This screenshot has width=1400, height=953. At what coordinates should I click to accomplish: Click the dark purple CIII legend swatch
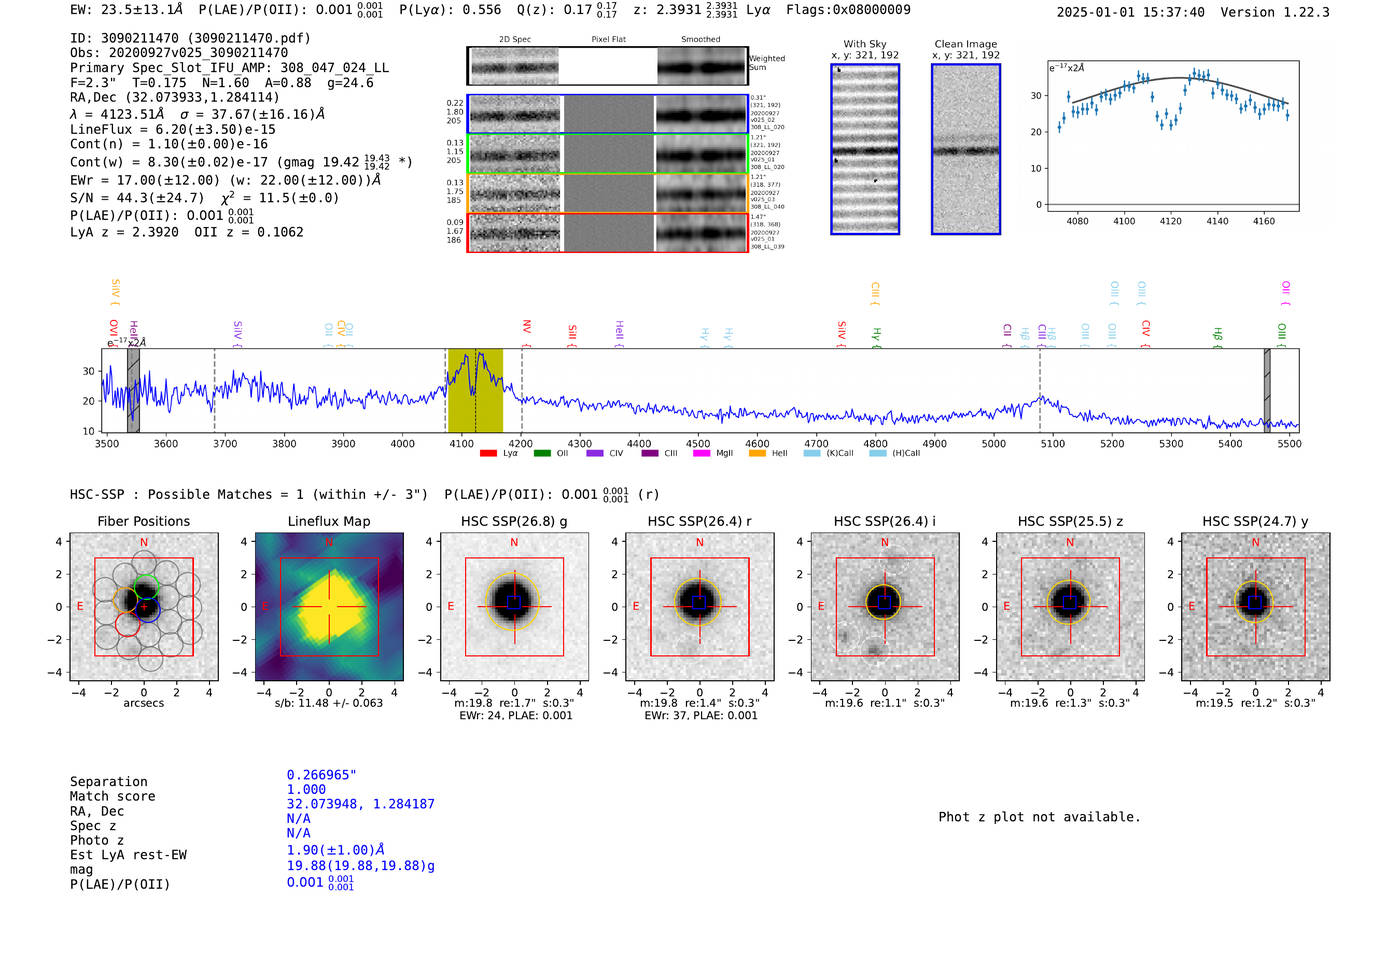(x=650, y=453)
